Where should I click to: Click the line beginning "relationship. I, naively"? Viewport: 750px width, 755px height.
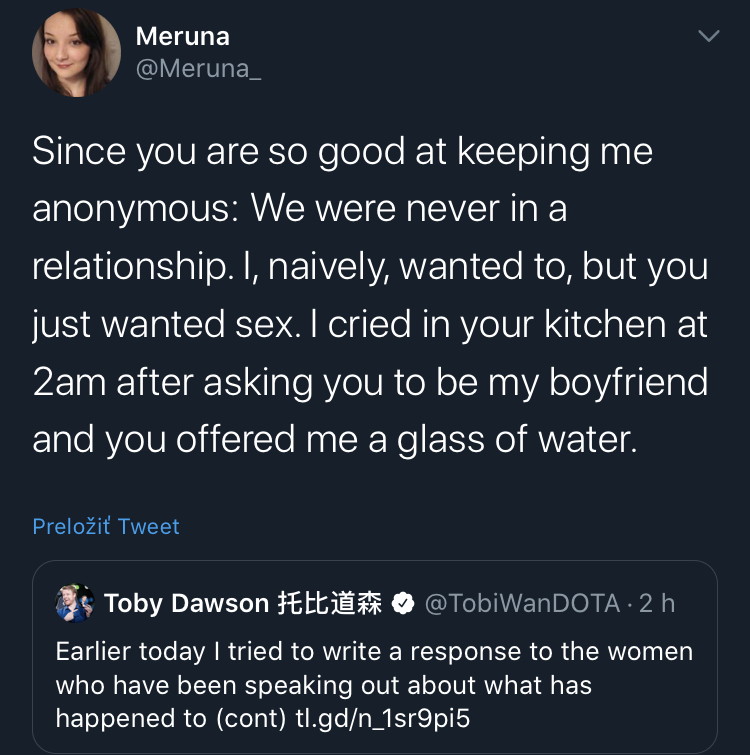point(370,267)
